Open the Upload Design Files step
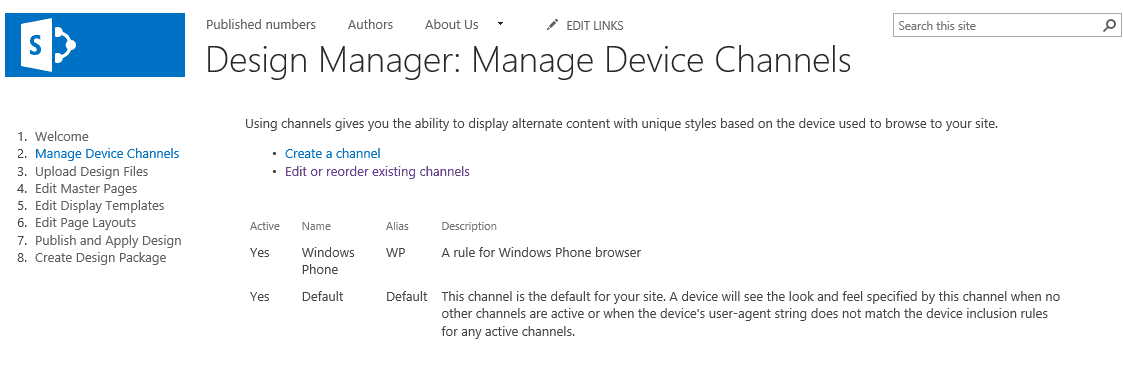The height and width of the screenshot is (376, 1123). point(92,171)
